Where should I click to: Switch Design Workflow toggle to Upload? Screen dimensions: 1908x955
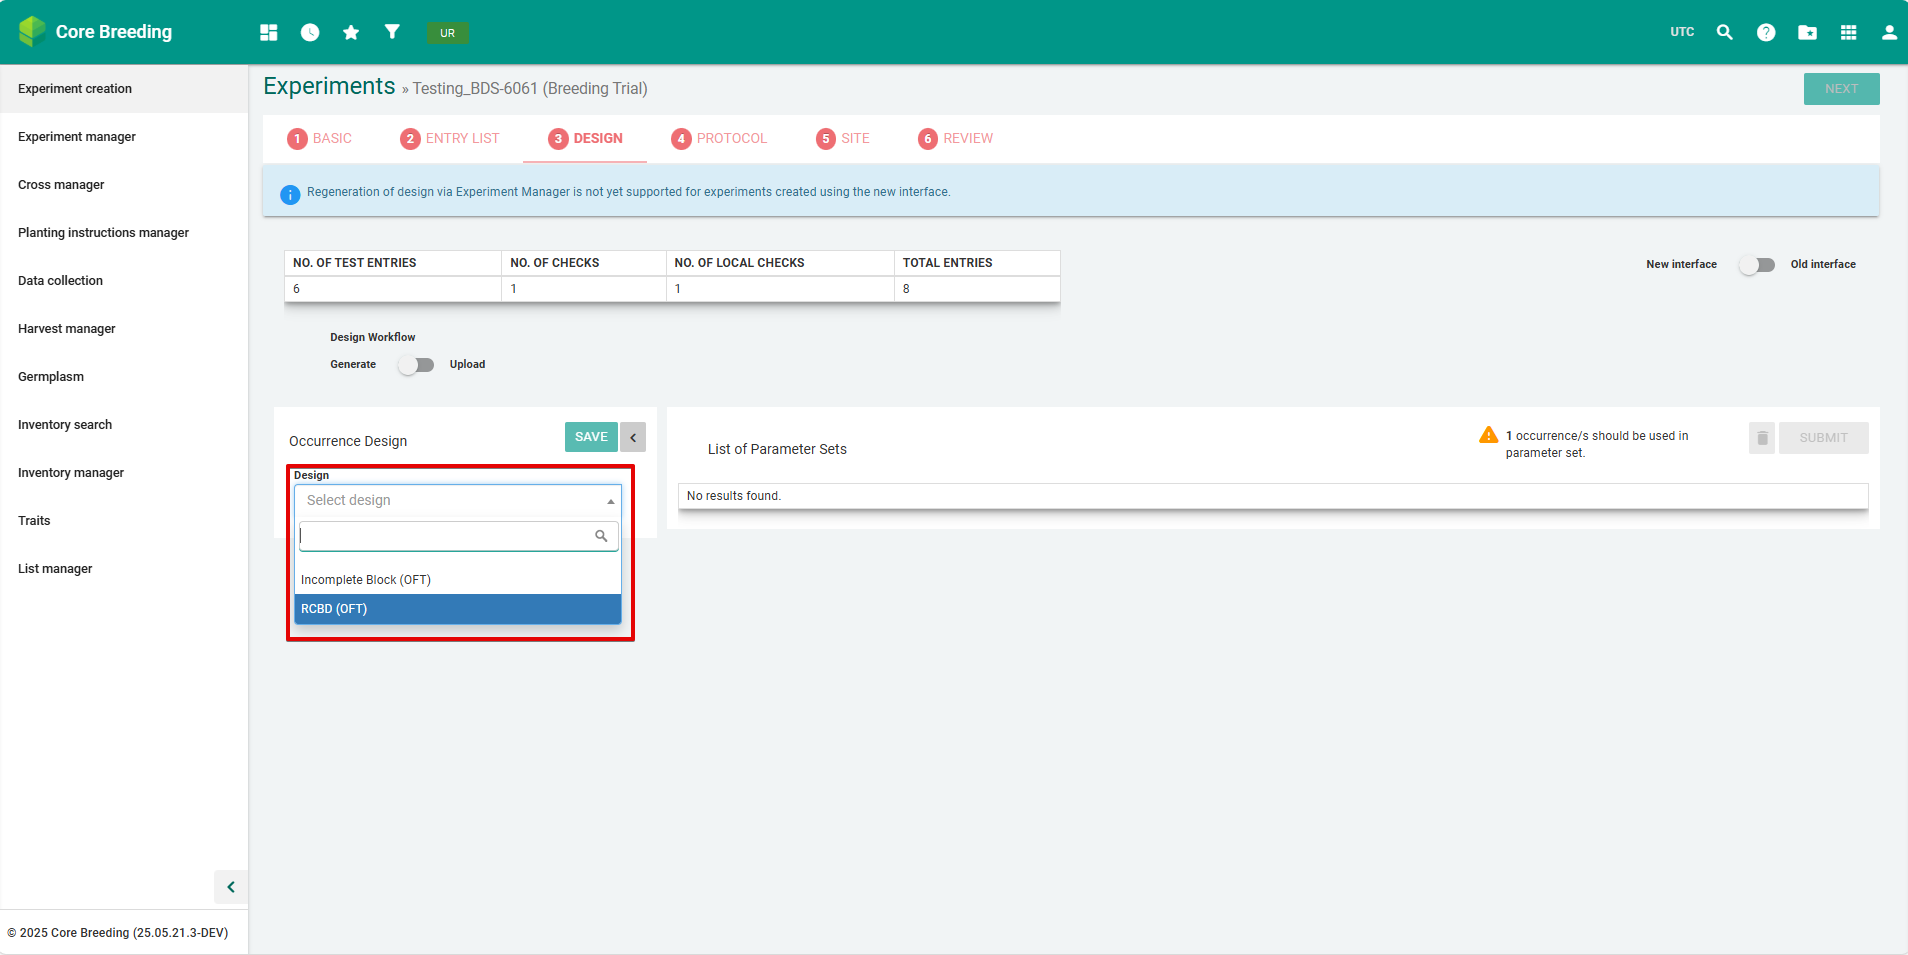click(416, 365)
